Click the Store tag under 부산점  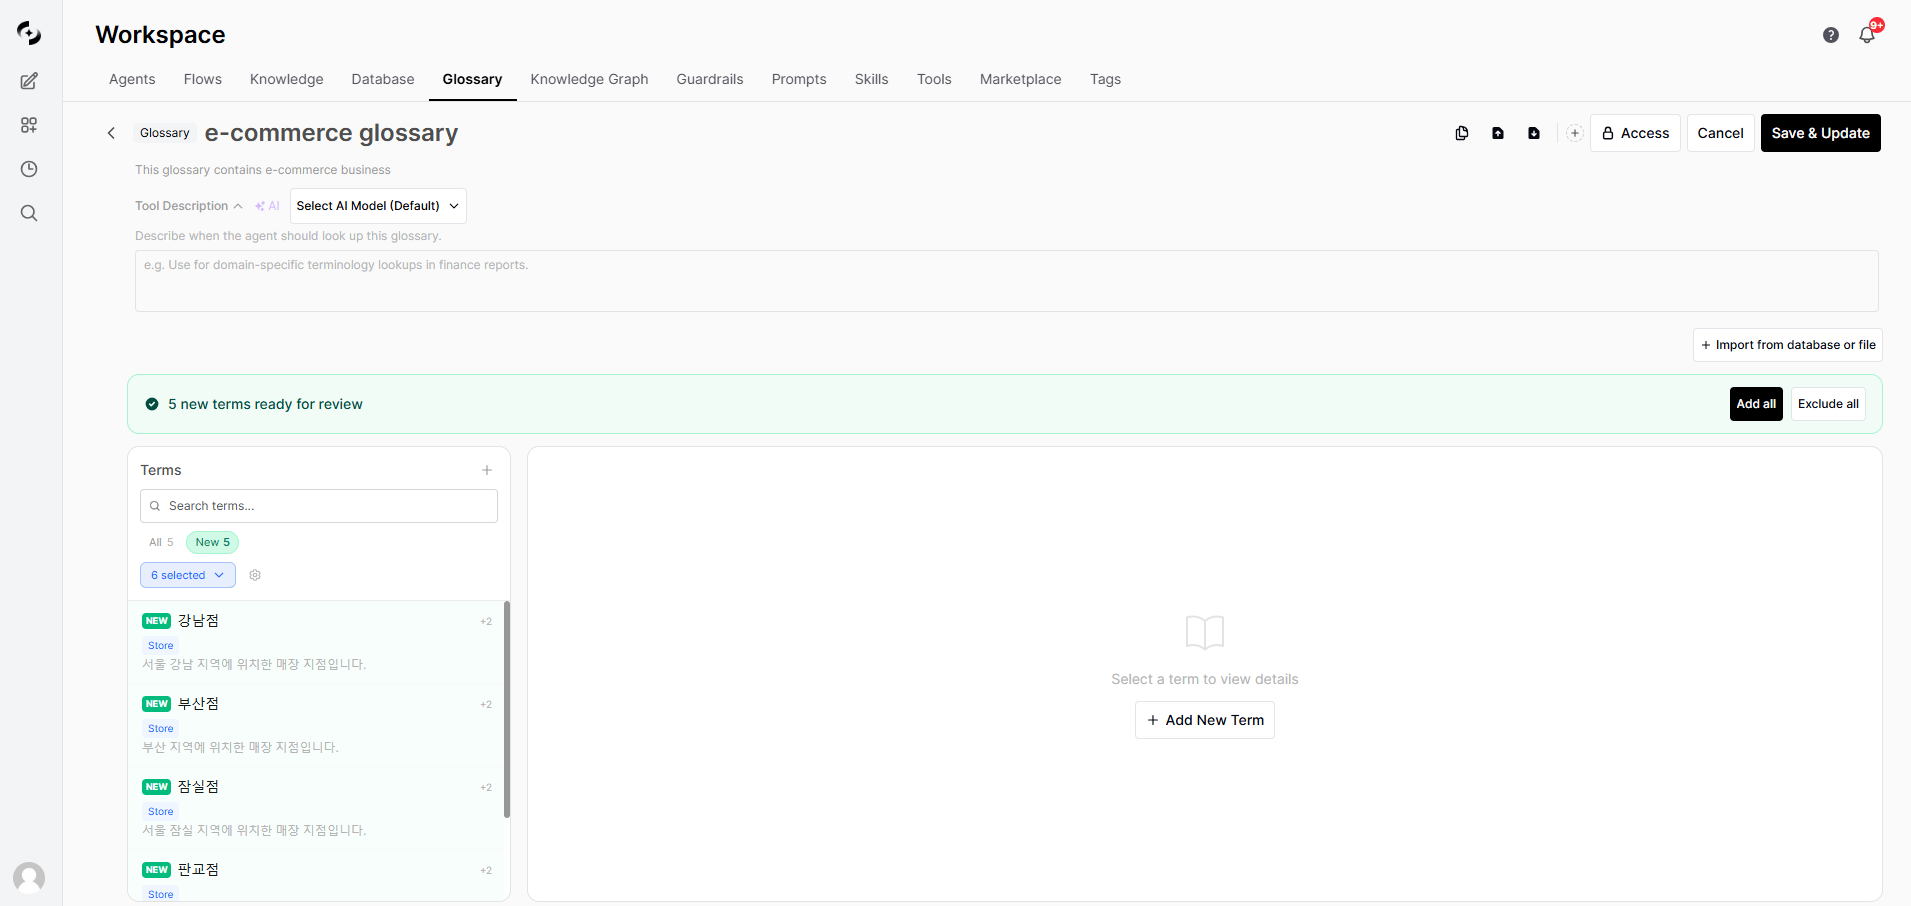pyautogui.click(x=161, y=729)
